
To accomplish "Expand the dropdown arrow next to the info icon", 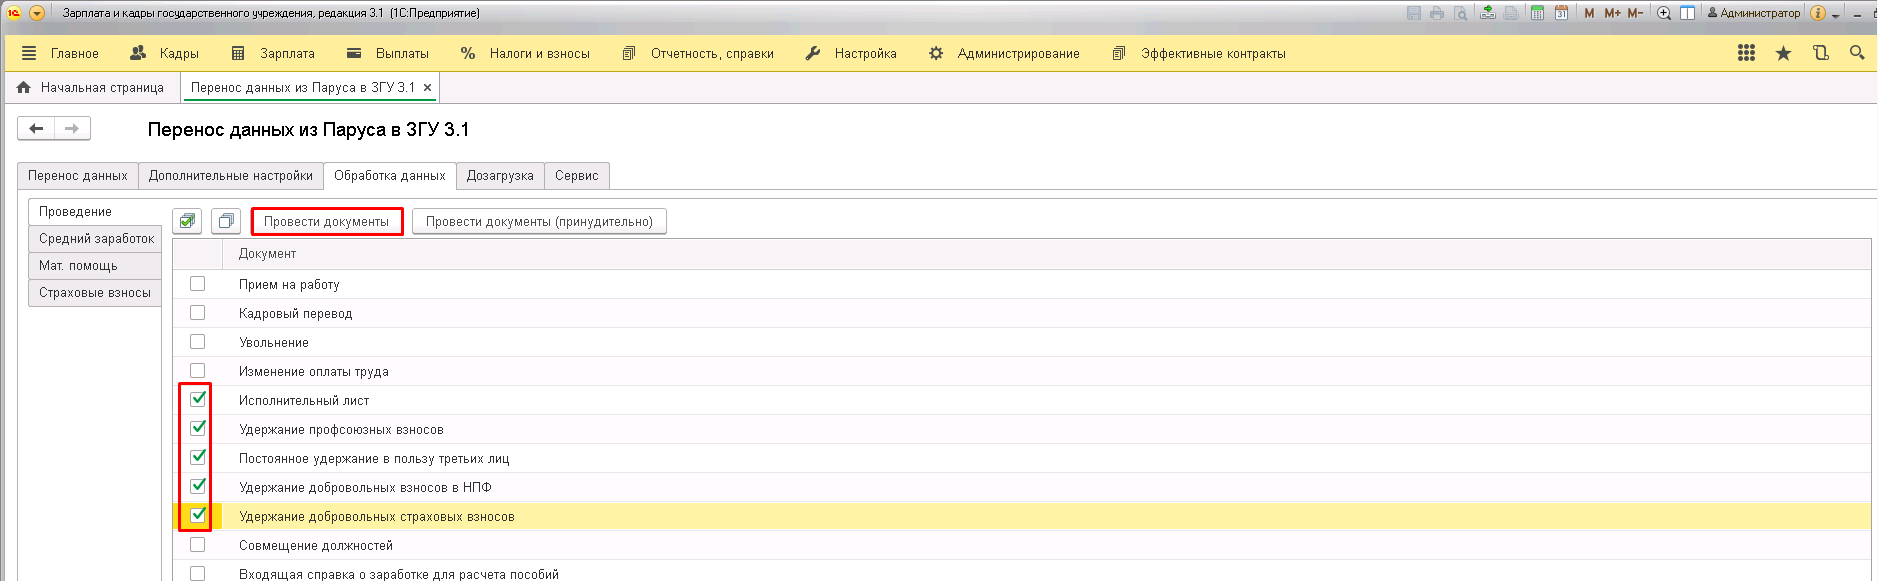I will [1835, 14].
